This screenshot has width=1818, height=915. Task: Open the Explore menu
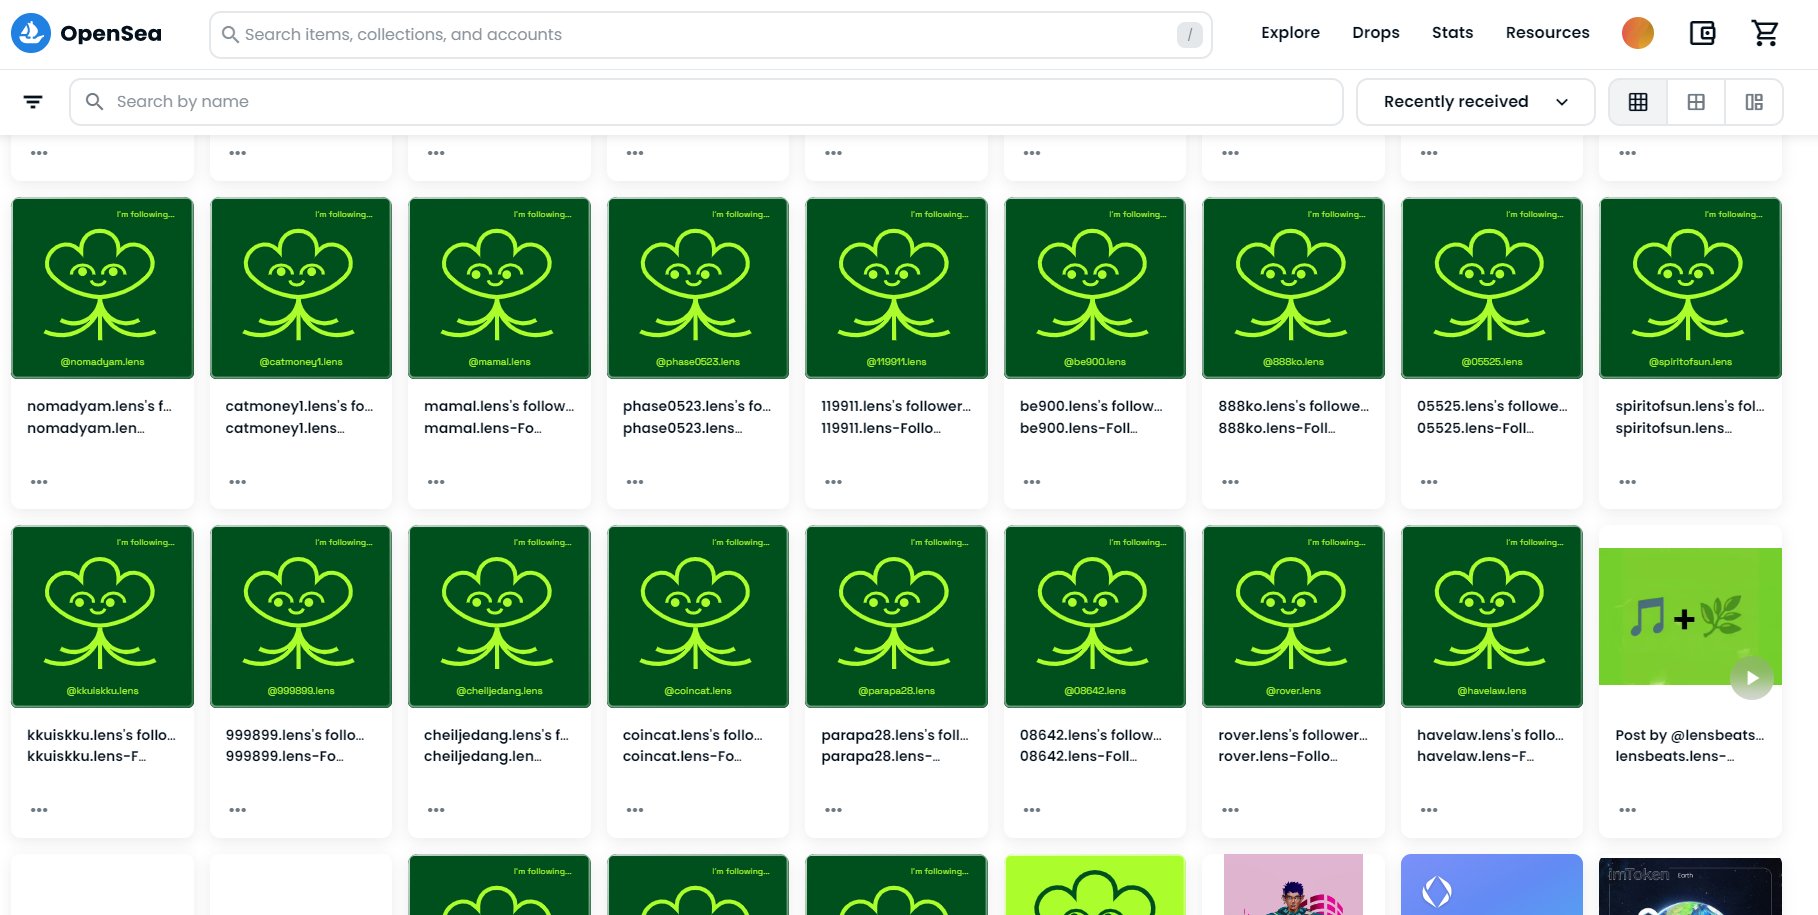tap(1290, 33)
